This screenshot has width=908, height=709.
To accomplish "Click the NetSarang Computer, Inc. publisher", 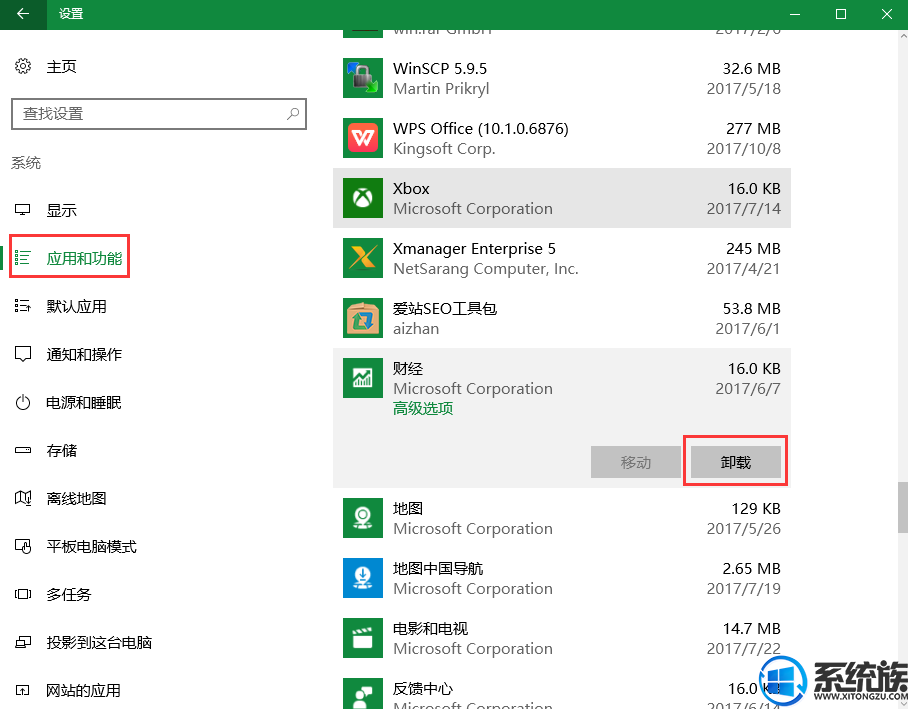I will coord(486,269).
